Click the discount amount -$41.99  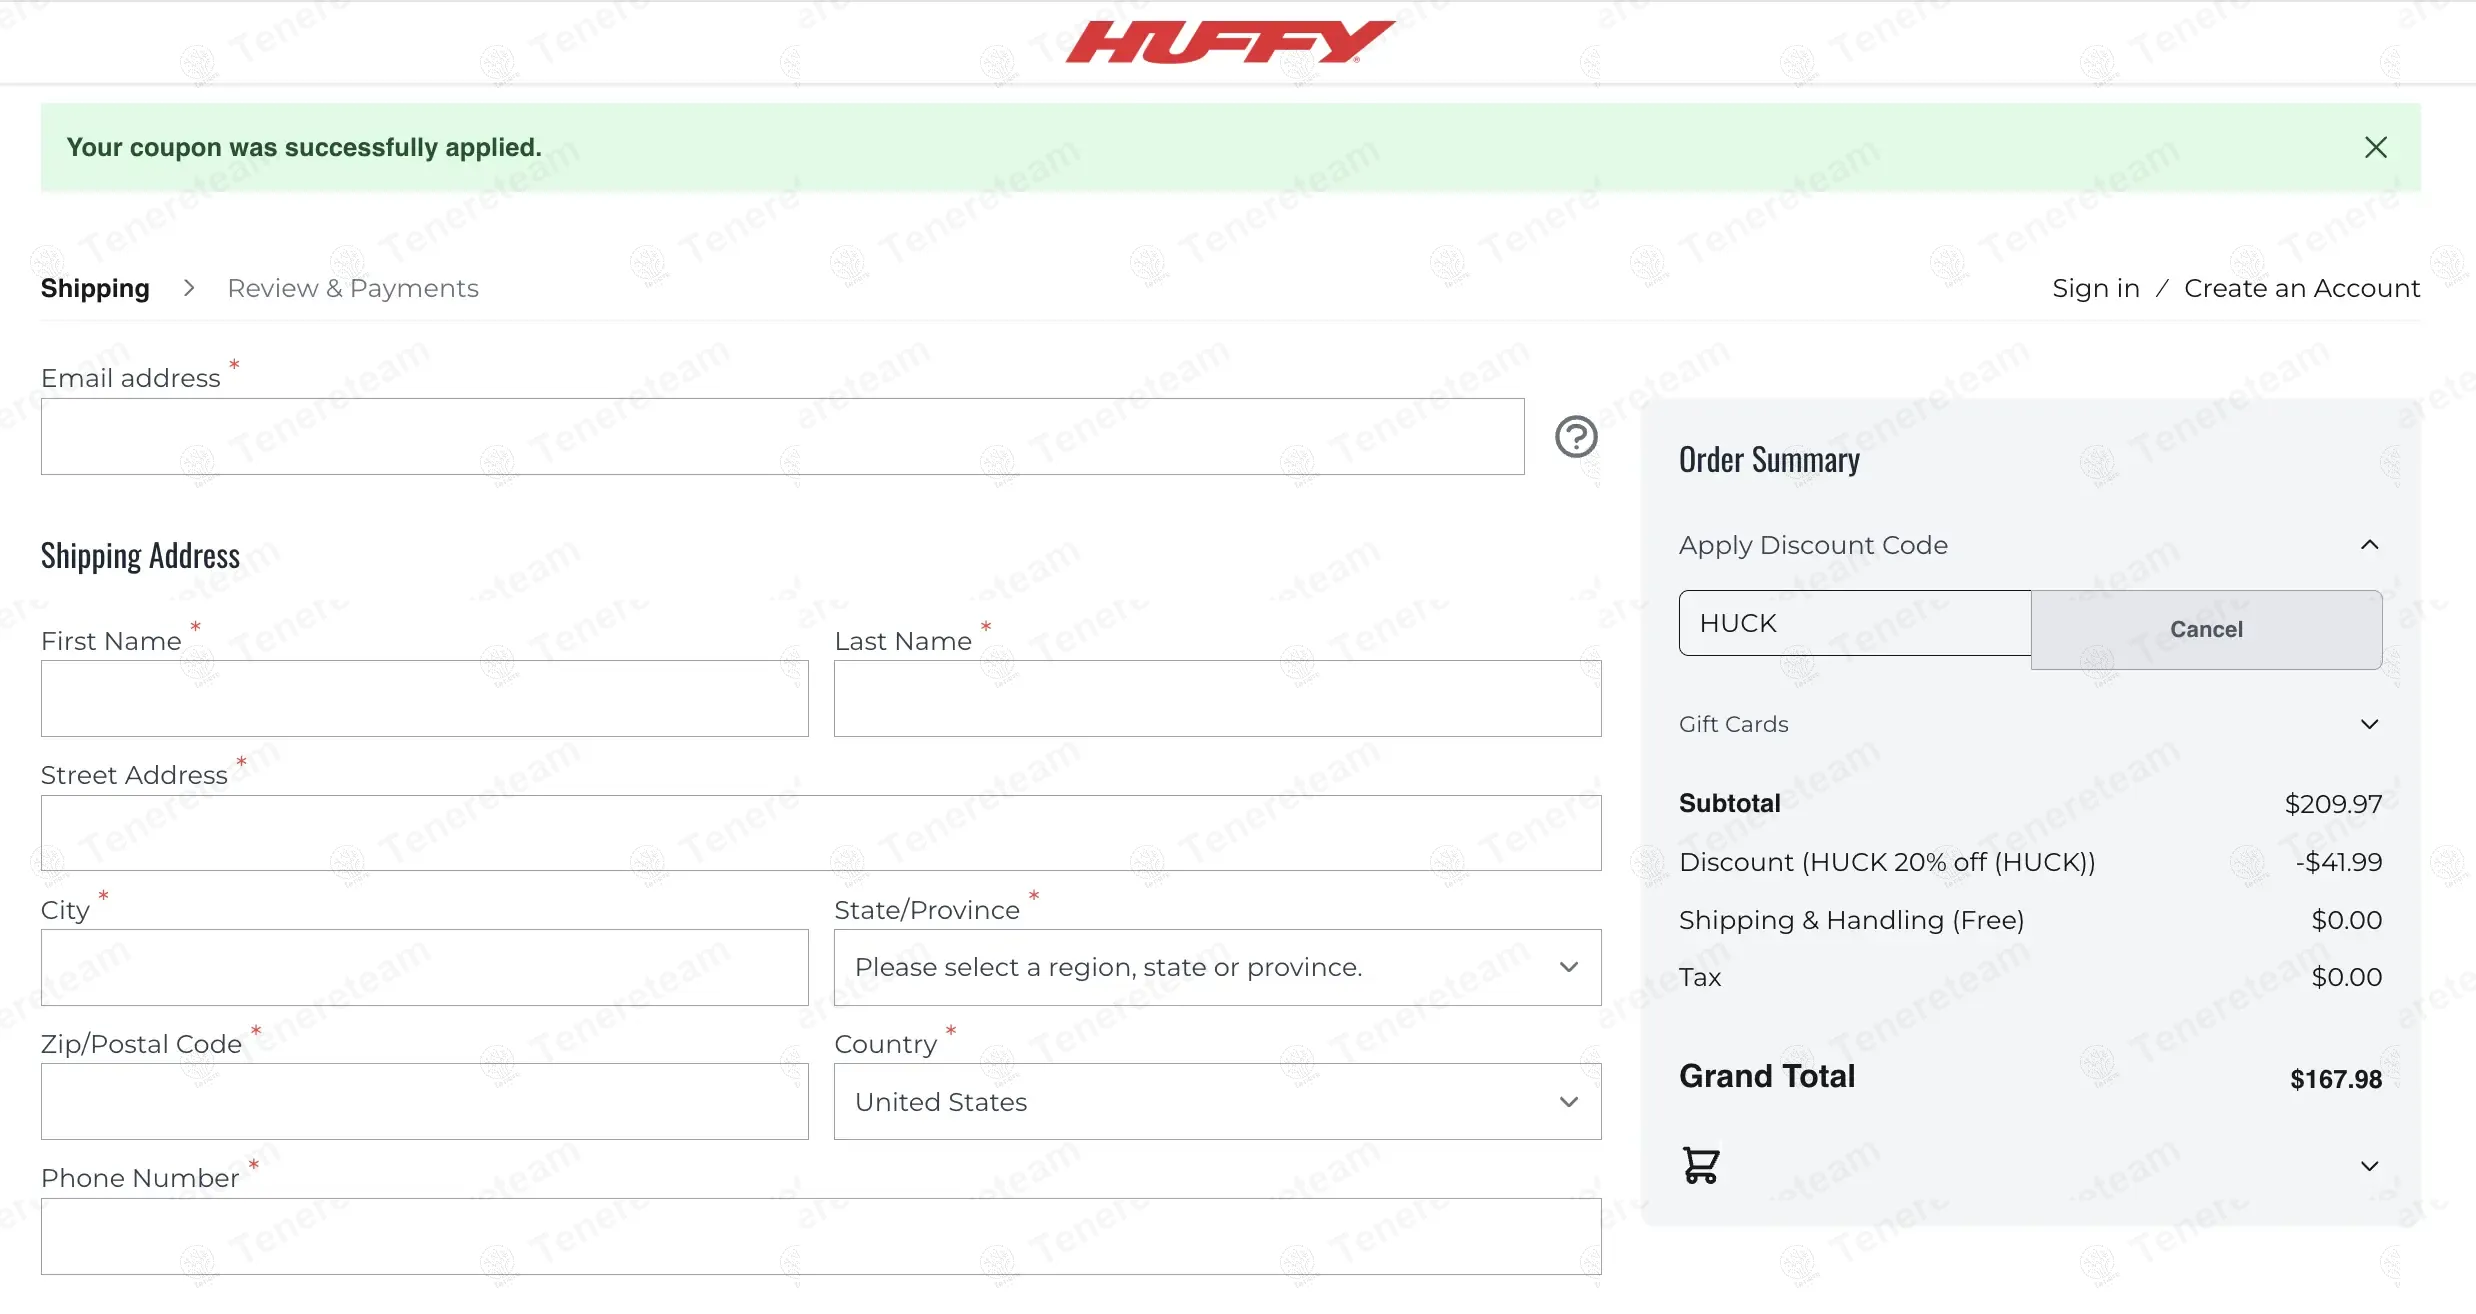(2338, 862)
